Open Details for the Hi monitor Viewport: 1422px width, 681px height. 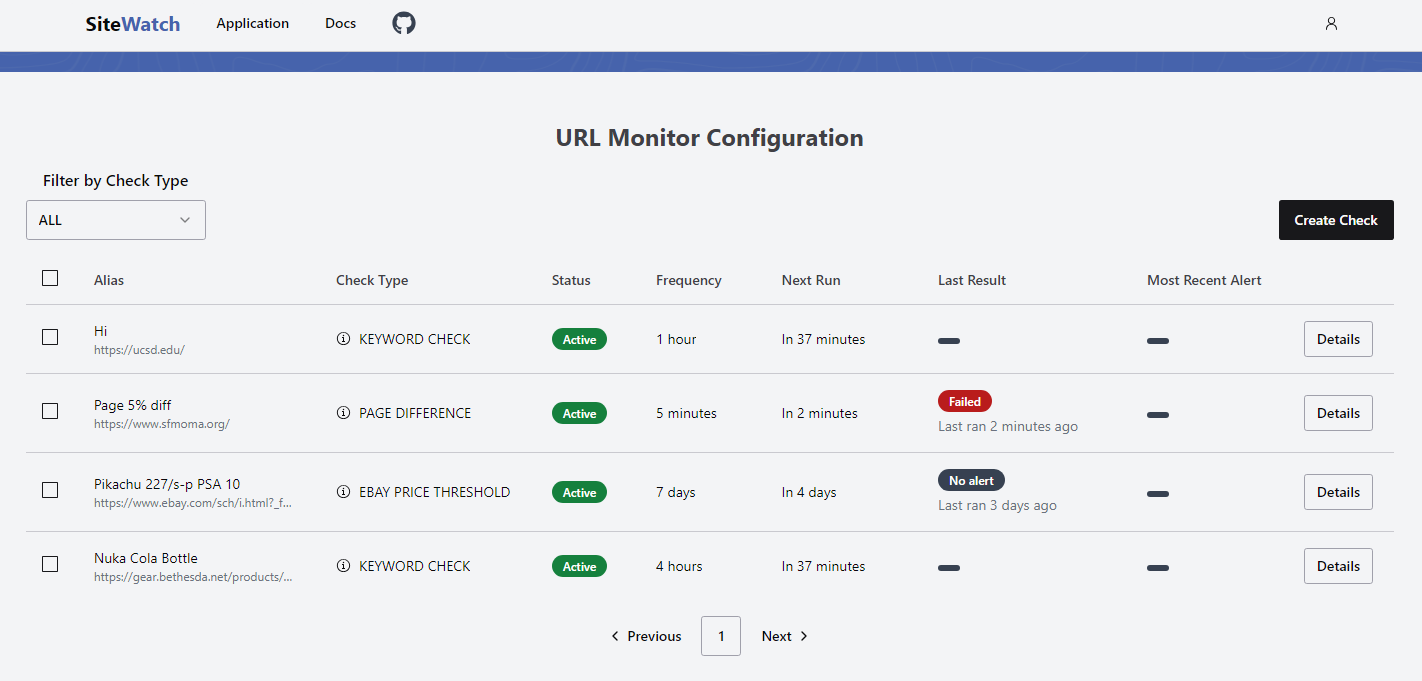tap(1337, 339)
